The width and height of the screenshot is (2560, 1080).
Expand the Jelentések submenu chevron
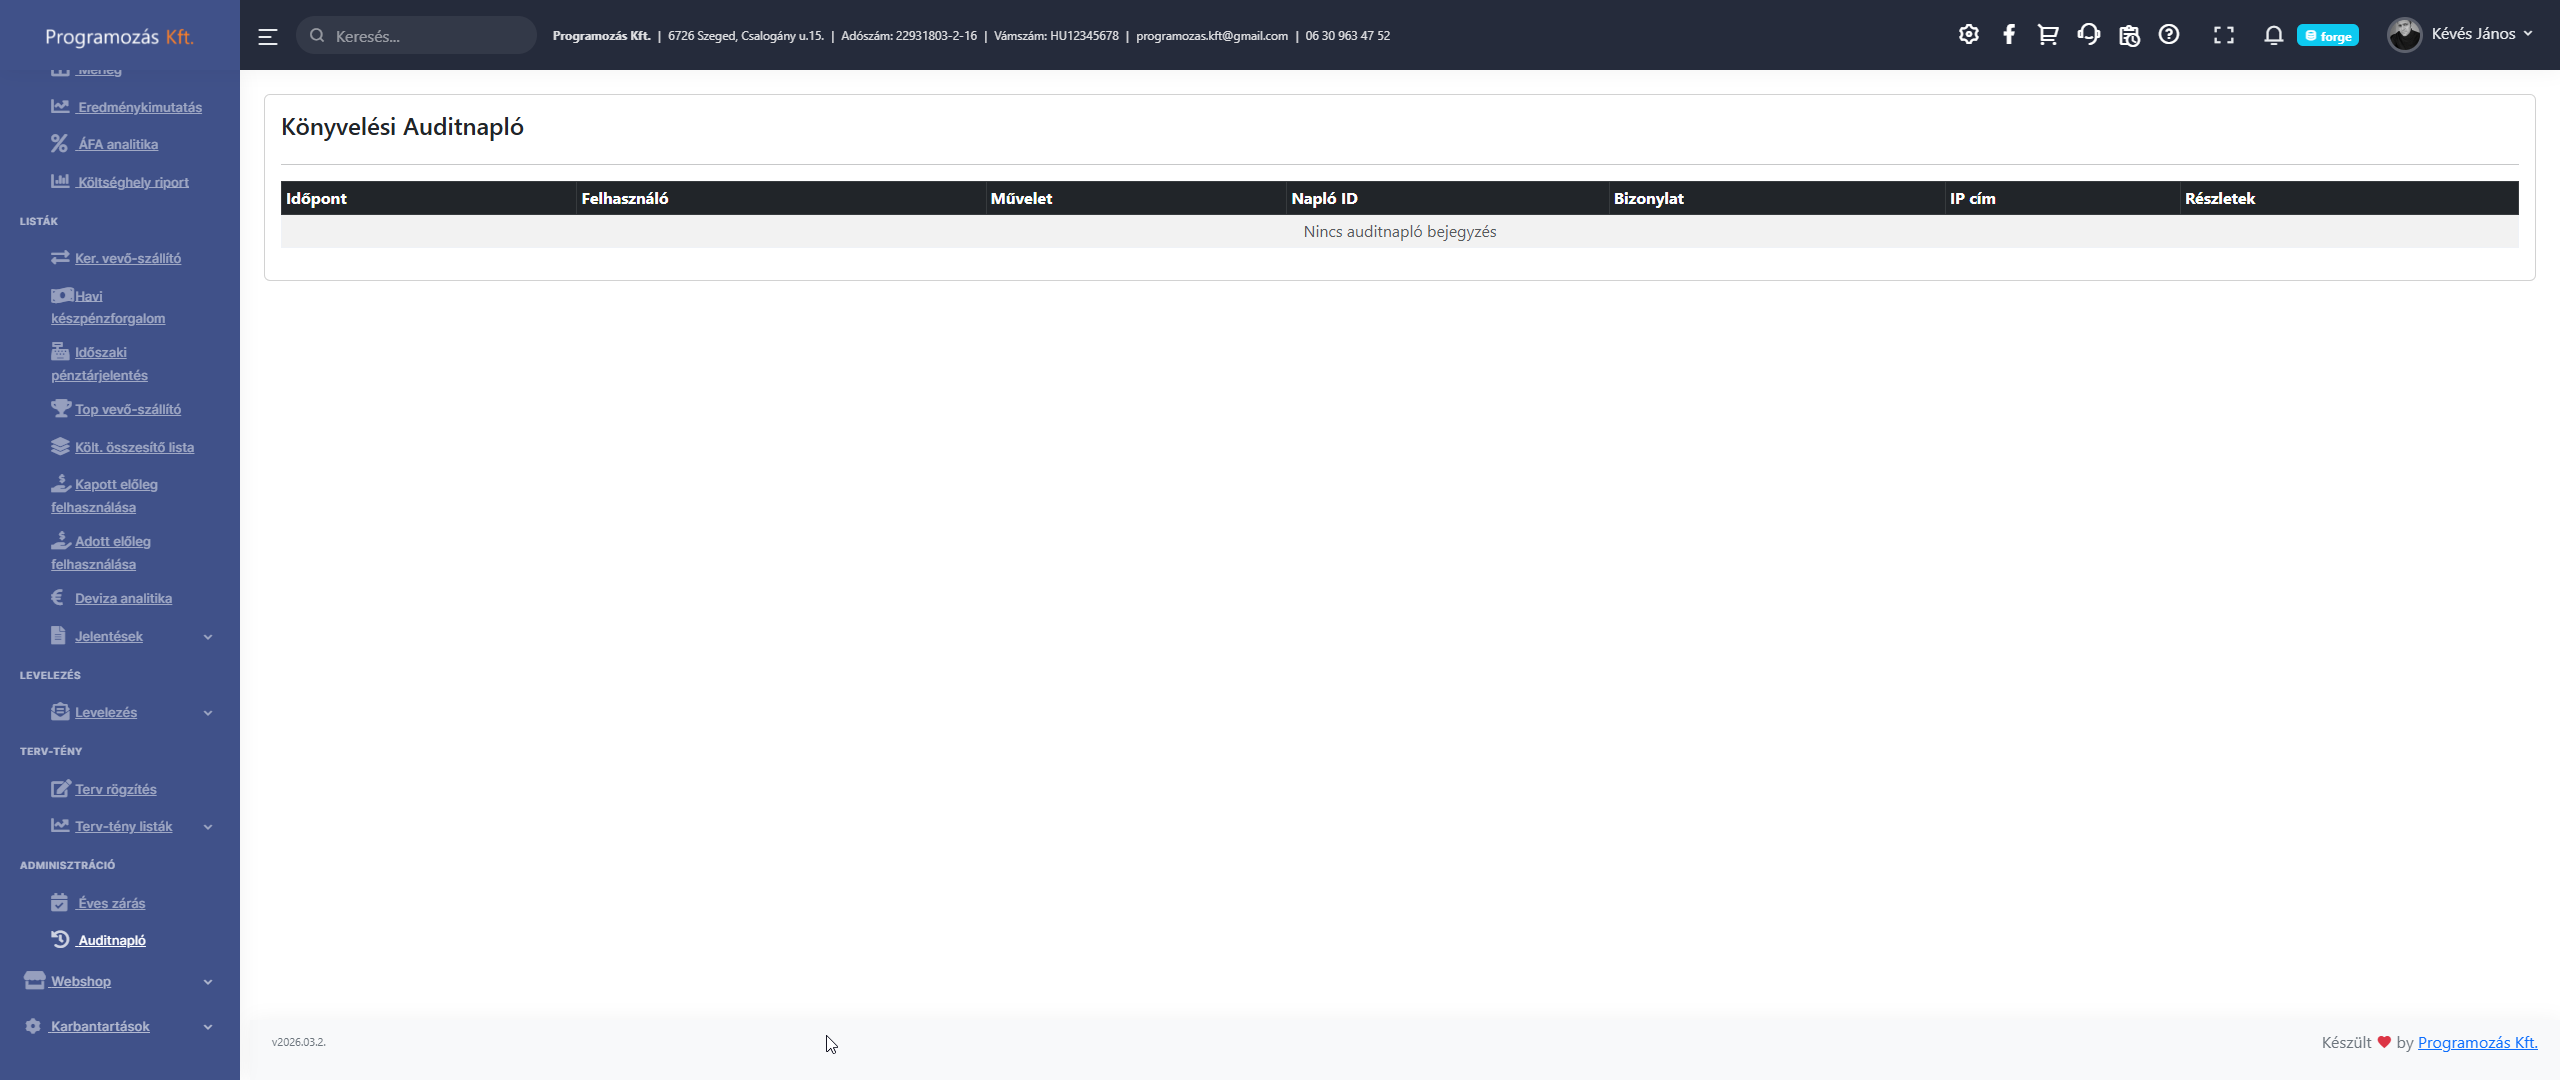click(x=208, y=637)
